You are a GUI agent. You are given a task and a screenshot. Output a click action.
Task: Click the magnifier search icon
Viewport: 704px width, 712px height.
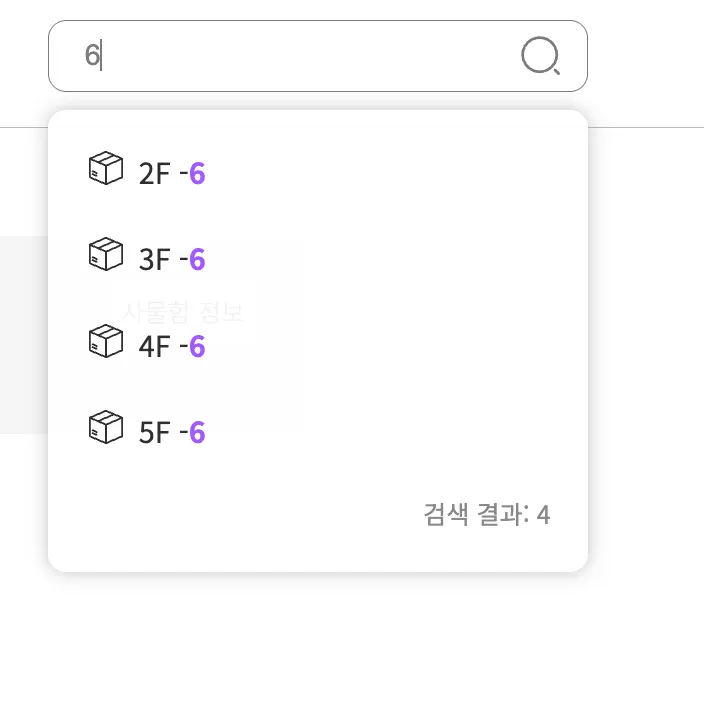click(x=540, y=56)
